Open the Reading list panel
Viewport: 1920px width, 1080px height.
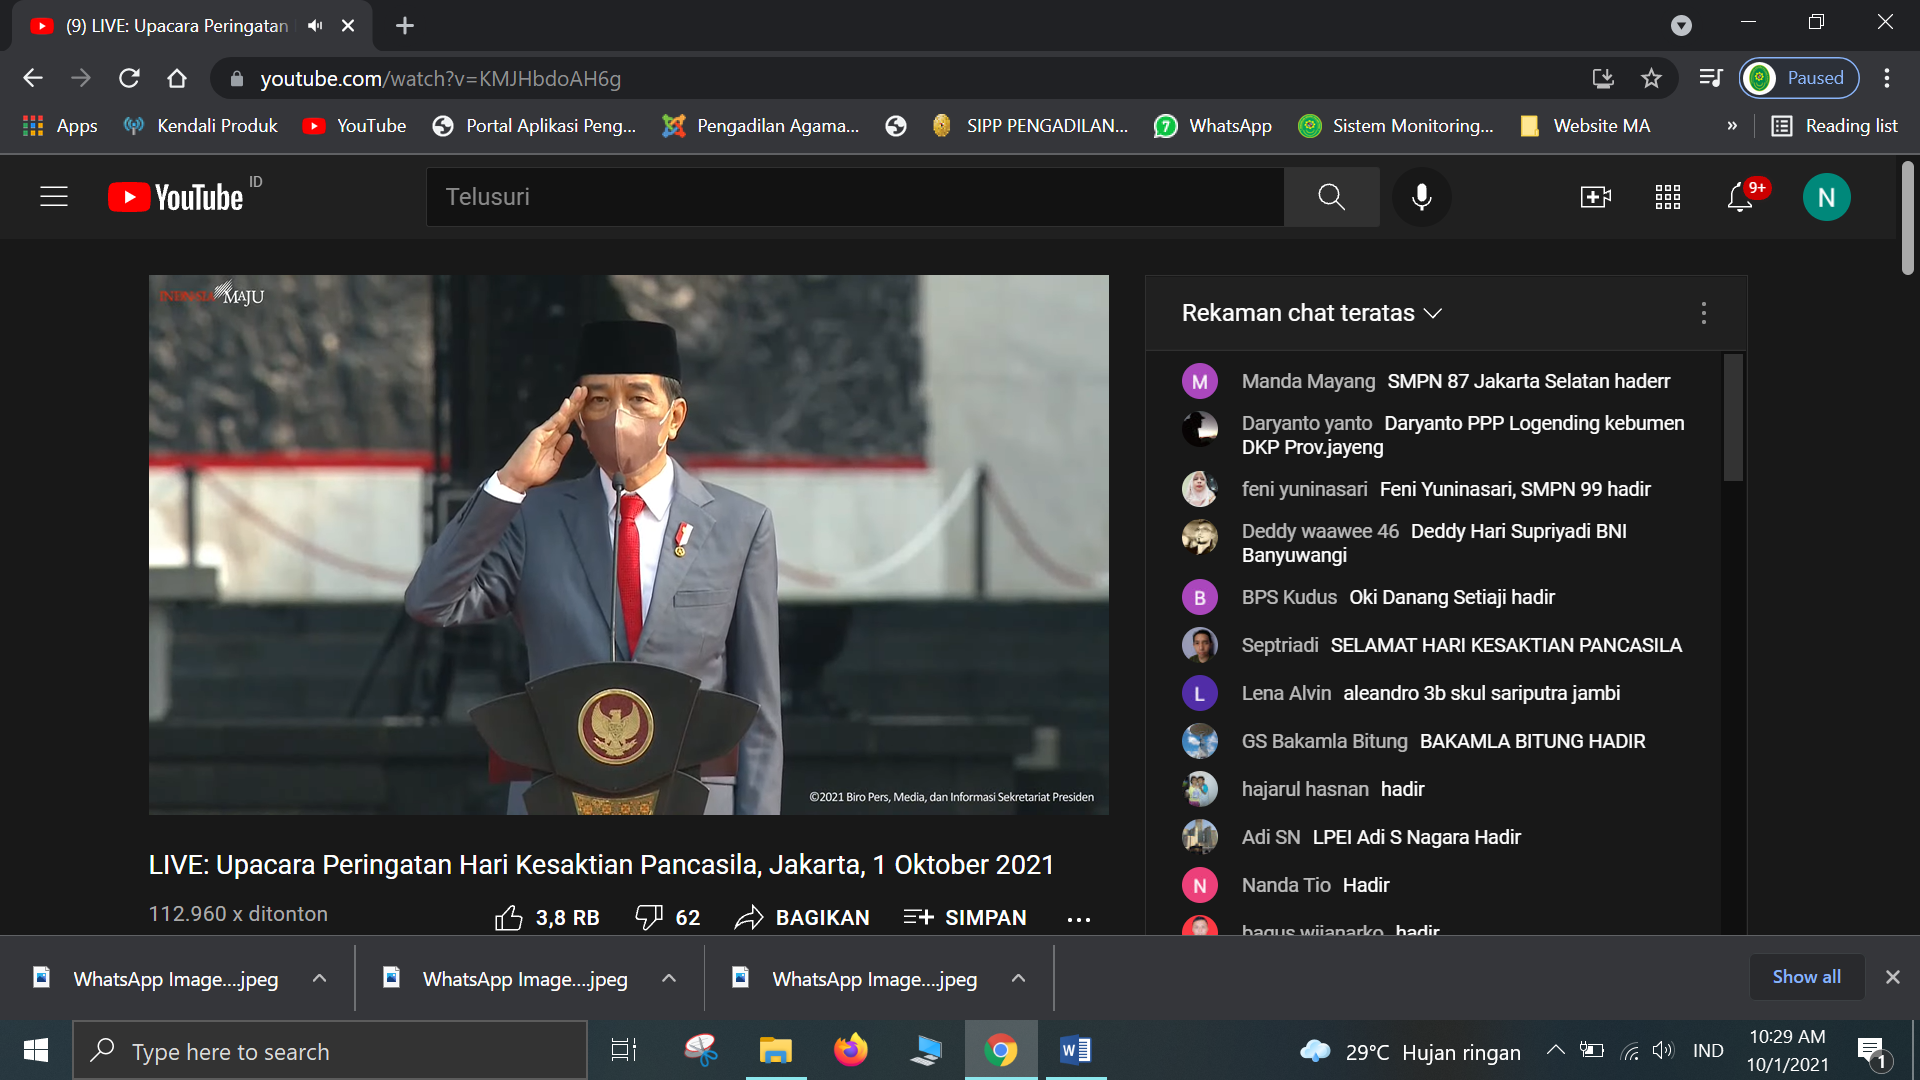tap(1834, 126)
